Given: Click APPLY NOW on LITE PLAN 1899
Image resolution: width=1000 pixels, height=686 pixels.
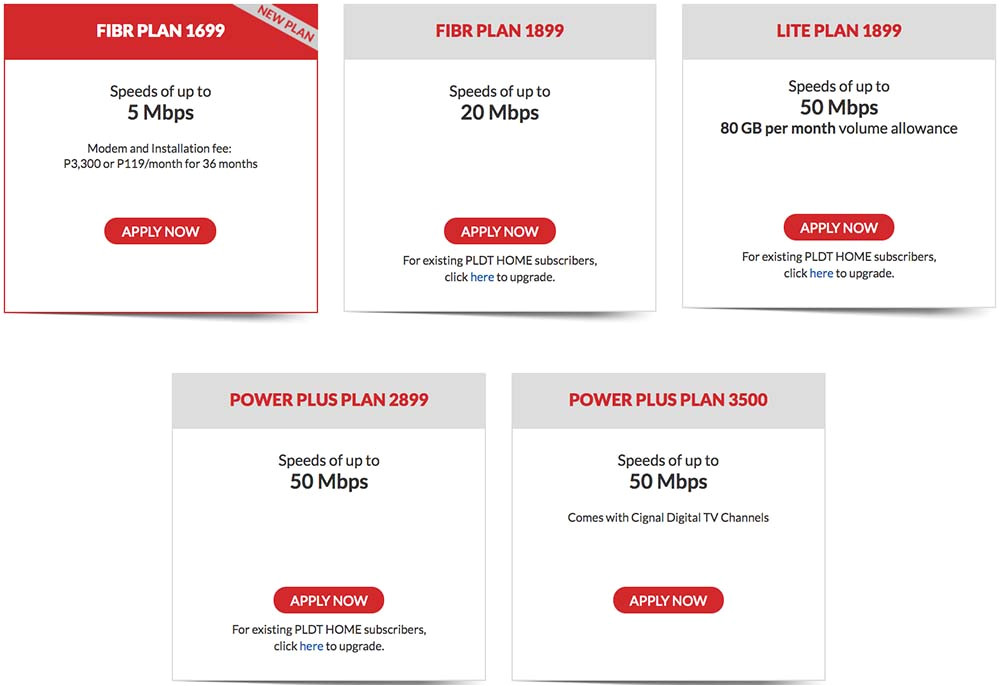Looking at the screenshot, I should 838,227.
